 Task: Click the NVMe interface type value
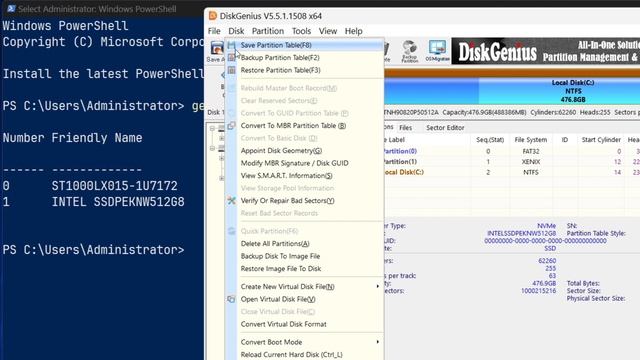(547, 226)
